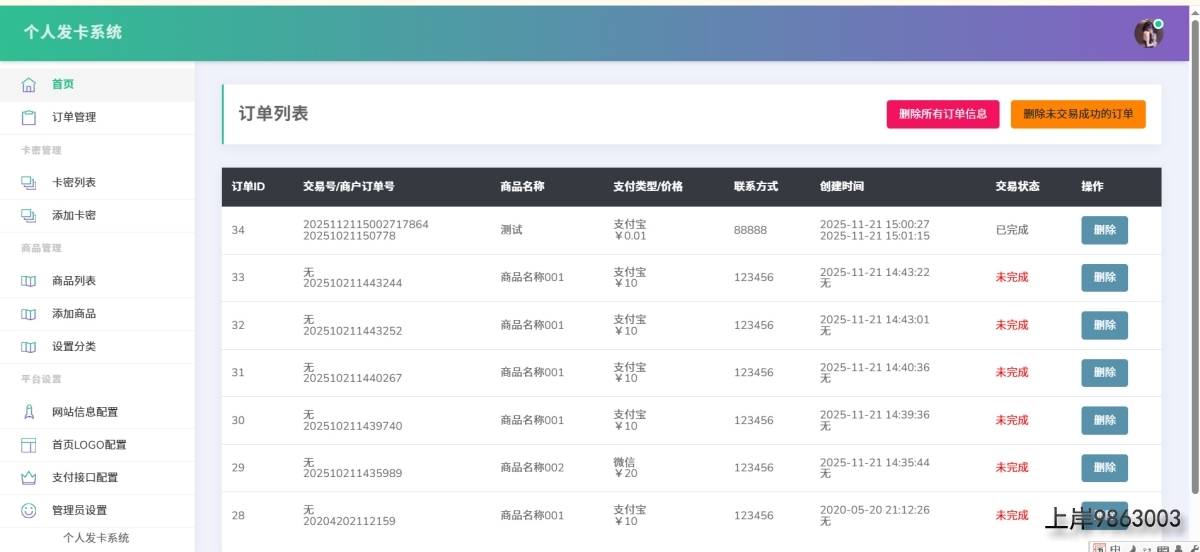Open the user avatar in the header
This screenshot has height=552, width=1200.
tap(1148, 33)
